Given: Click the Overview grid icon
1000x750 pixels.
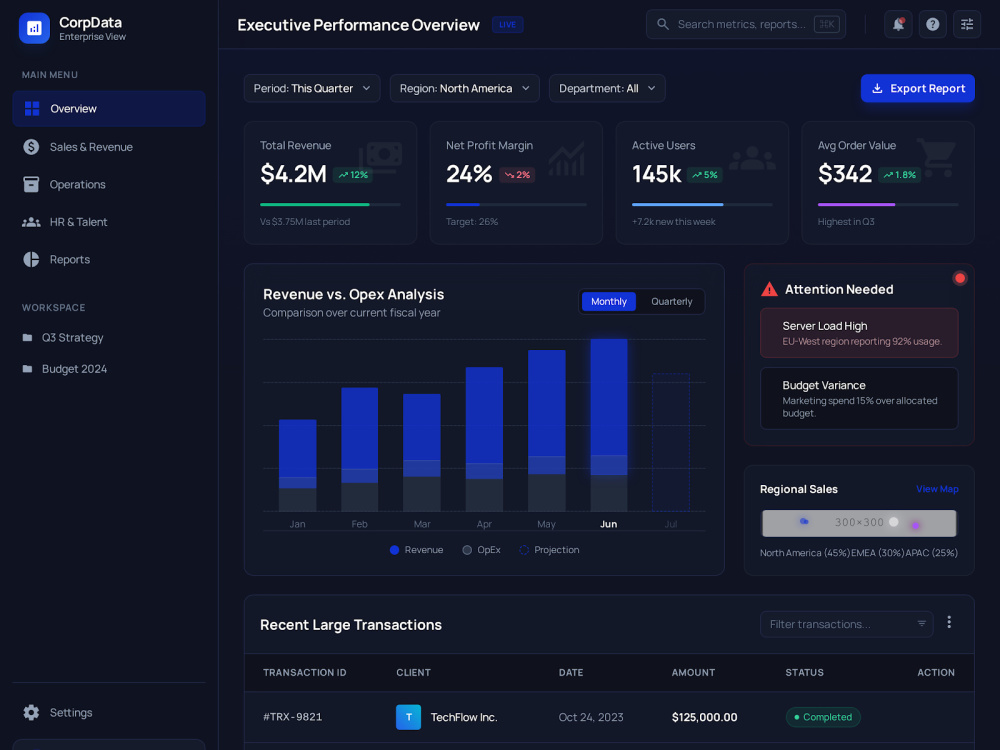Looking at the screenshot, I should pyautogui.click(x=32, y=108).
